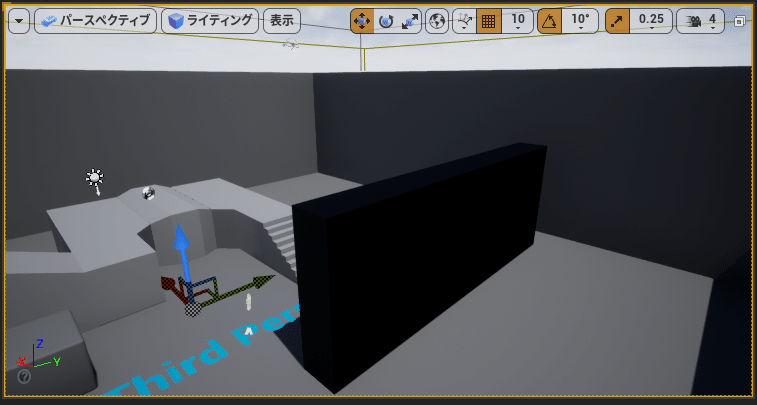
Task: Select the translate (move) gizmo mode
Action: [362, 21]
